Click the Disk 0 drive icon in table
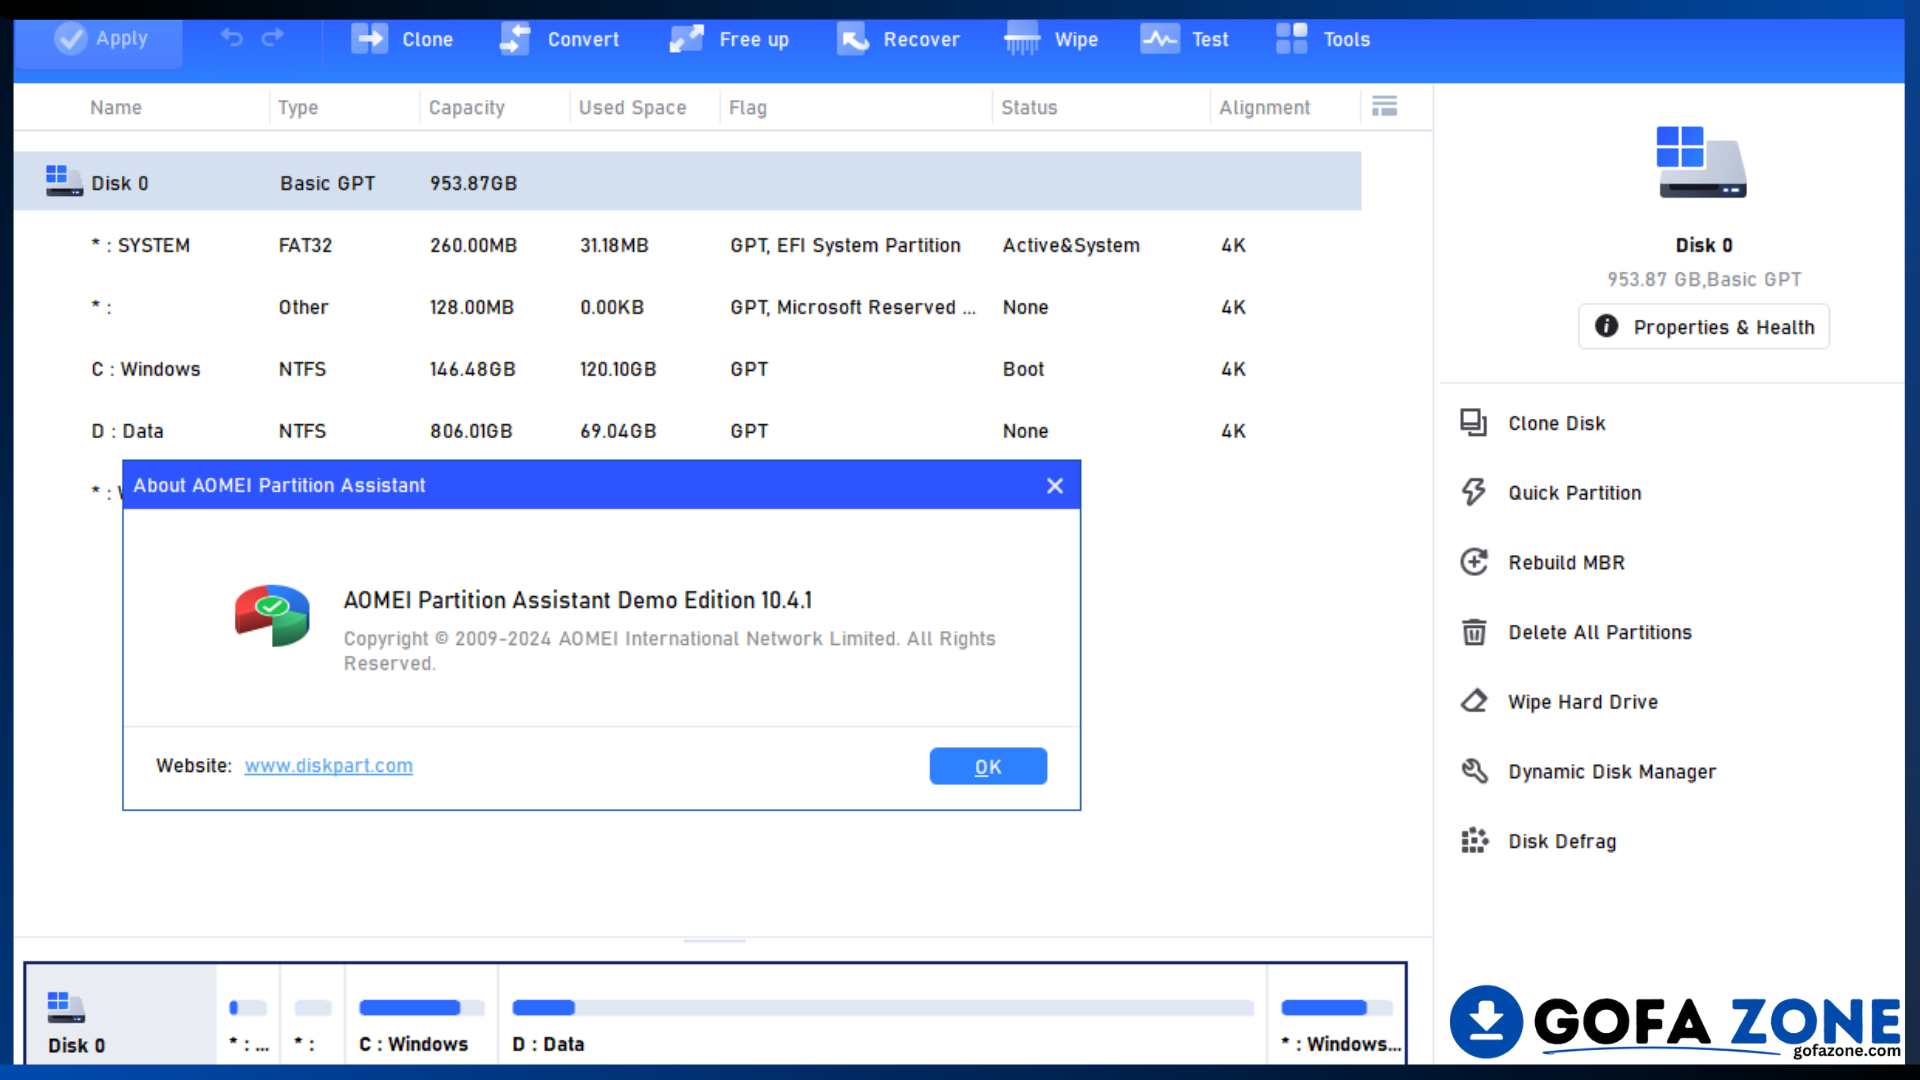This screenshot has width=1920, height=1080. pyautogui.click(x=64, y=181)
